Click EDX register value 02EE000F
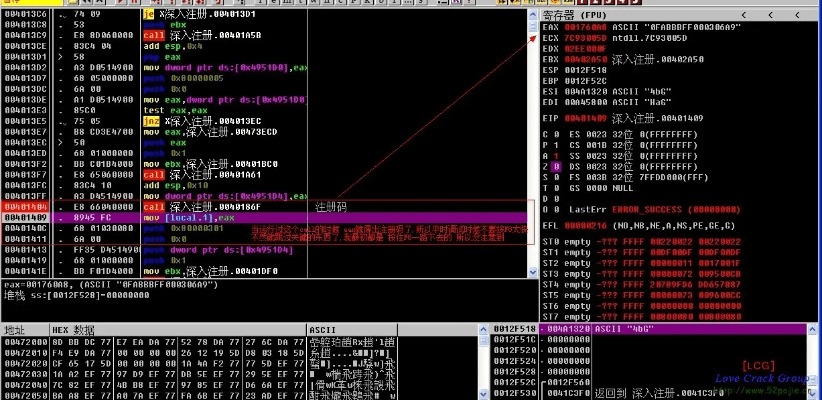 point(585,48)
